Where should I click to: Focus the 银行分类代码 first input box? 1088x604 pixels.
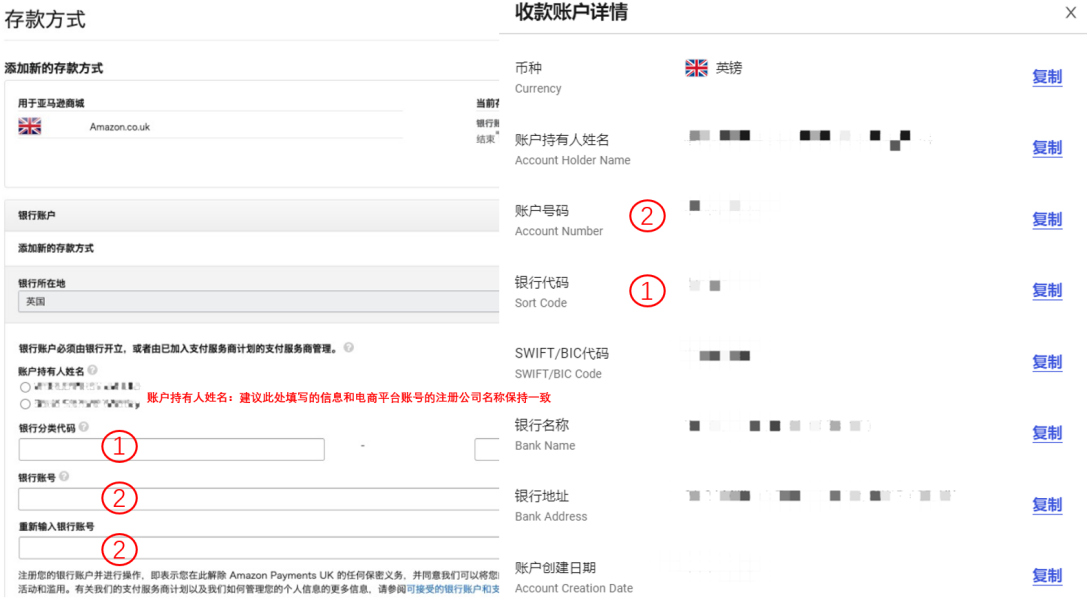pos(171,449)
